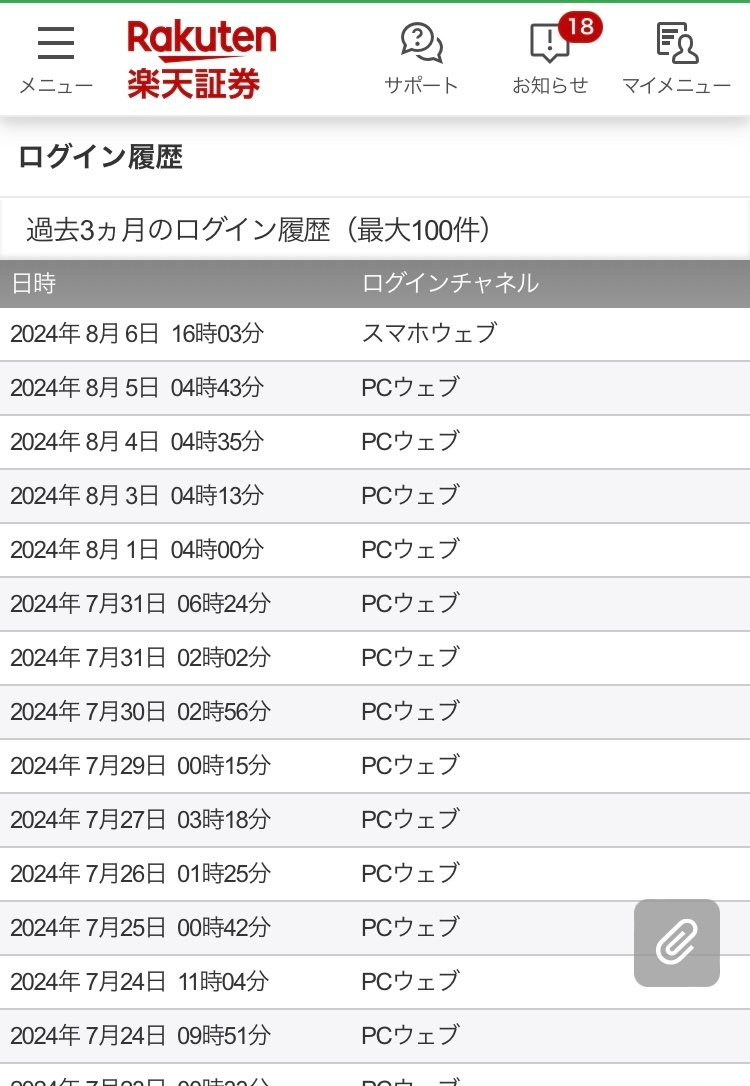Tap the floating paperclip attachment button

tap(677, 943)
